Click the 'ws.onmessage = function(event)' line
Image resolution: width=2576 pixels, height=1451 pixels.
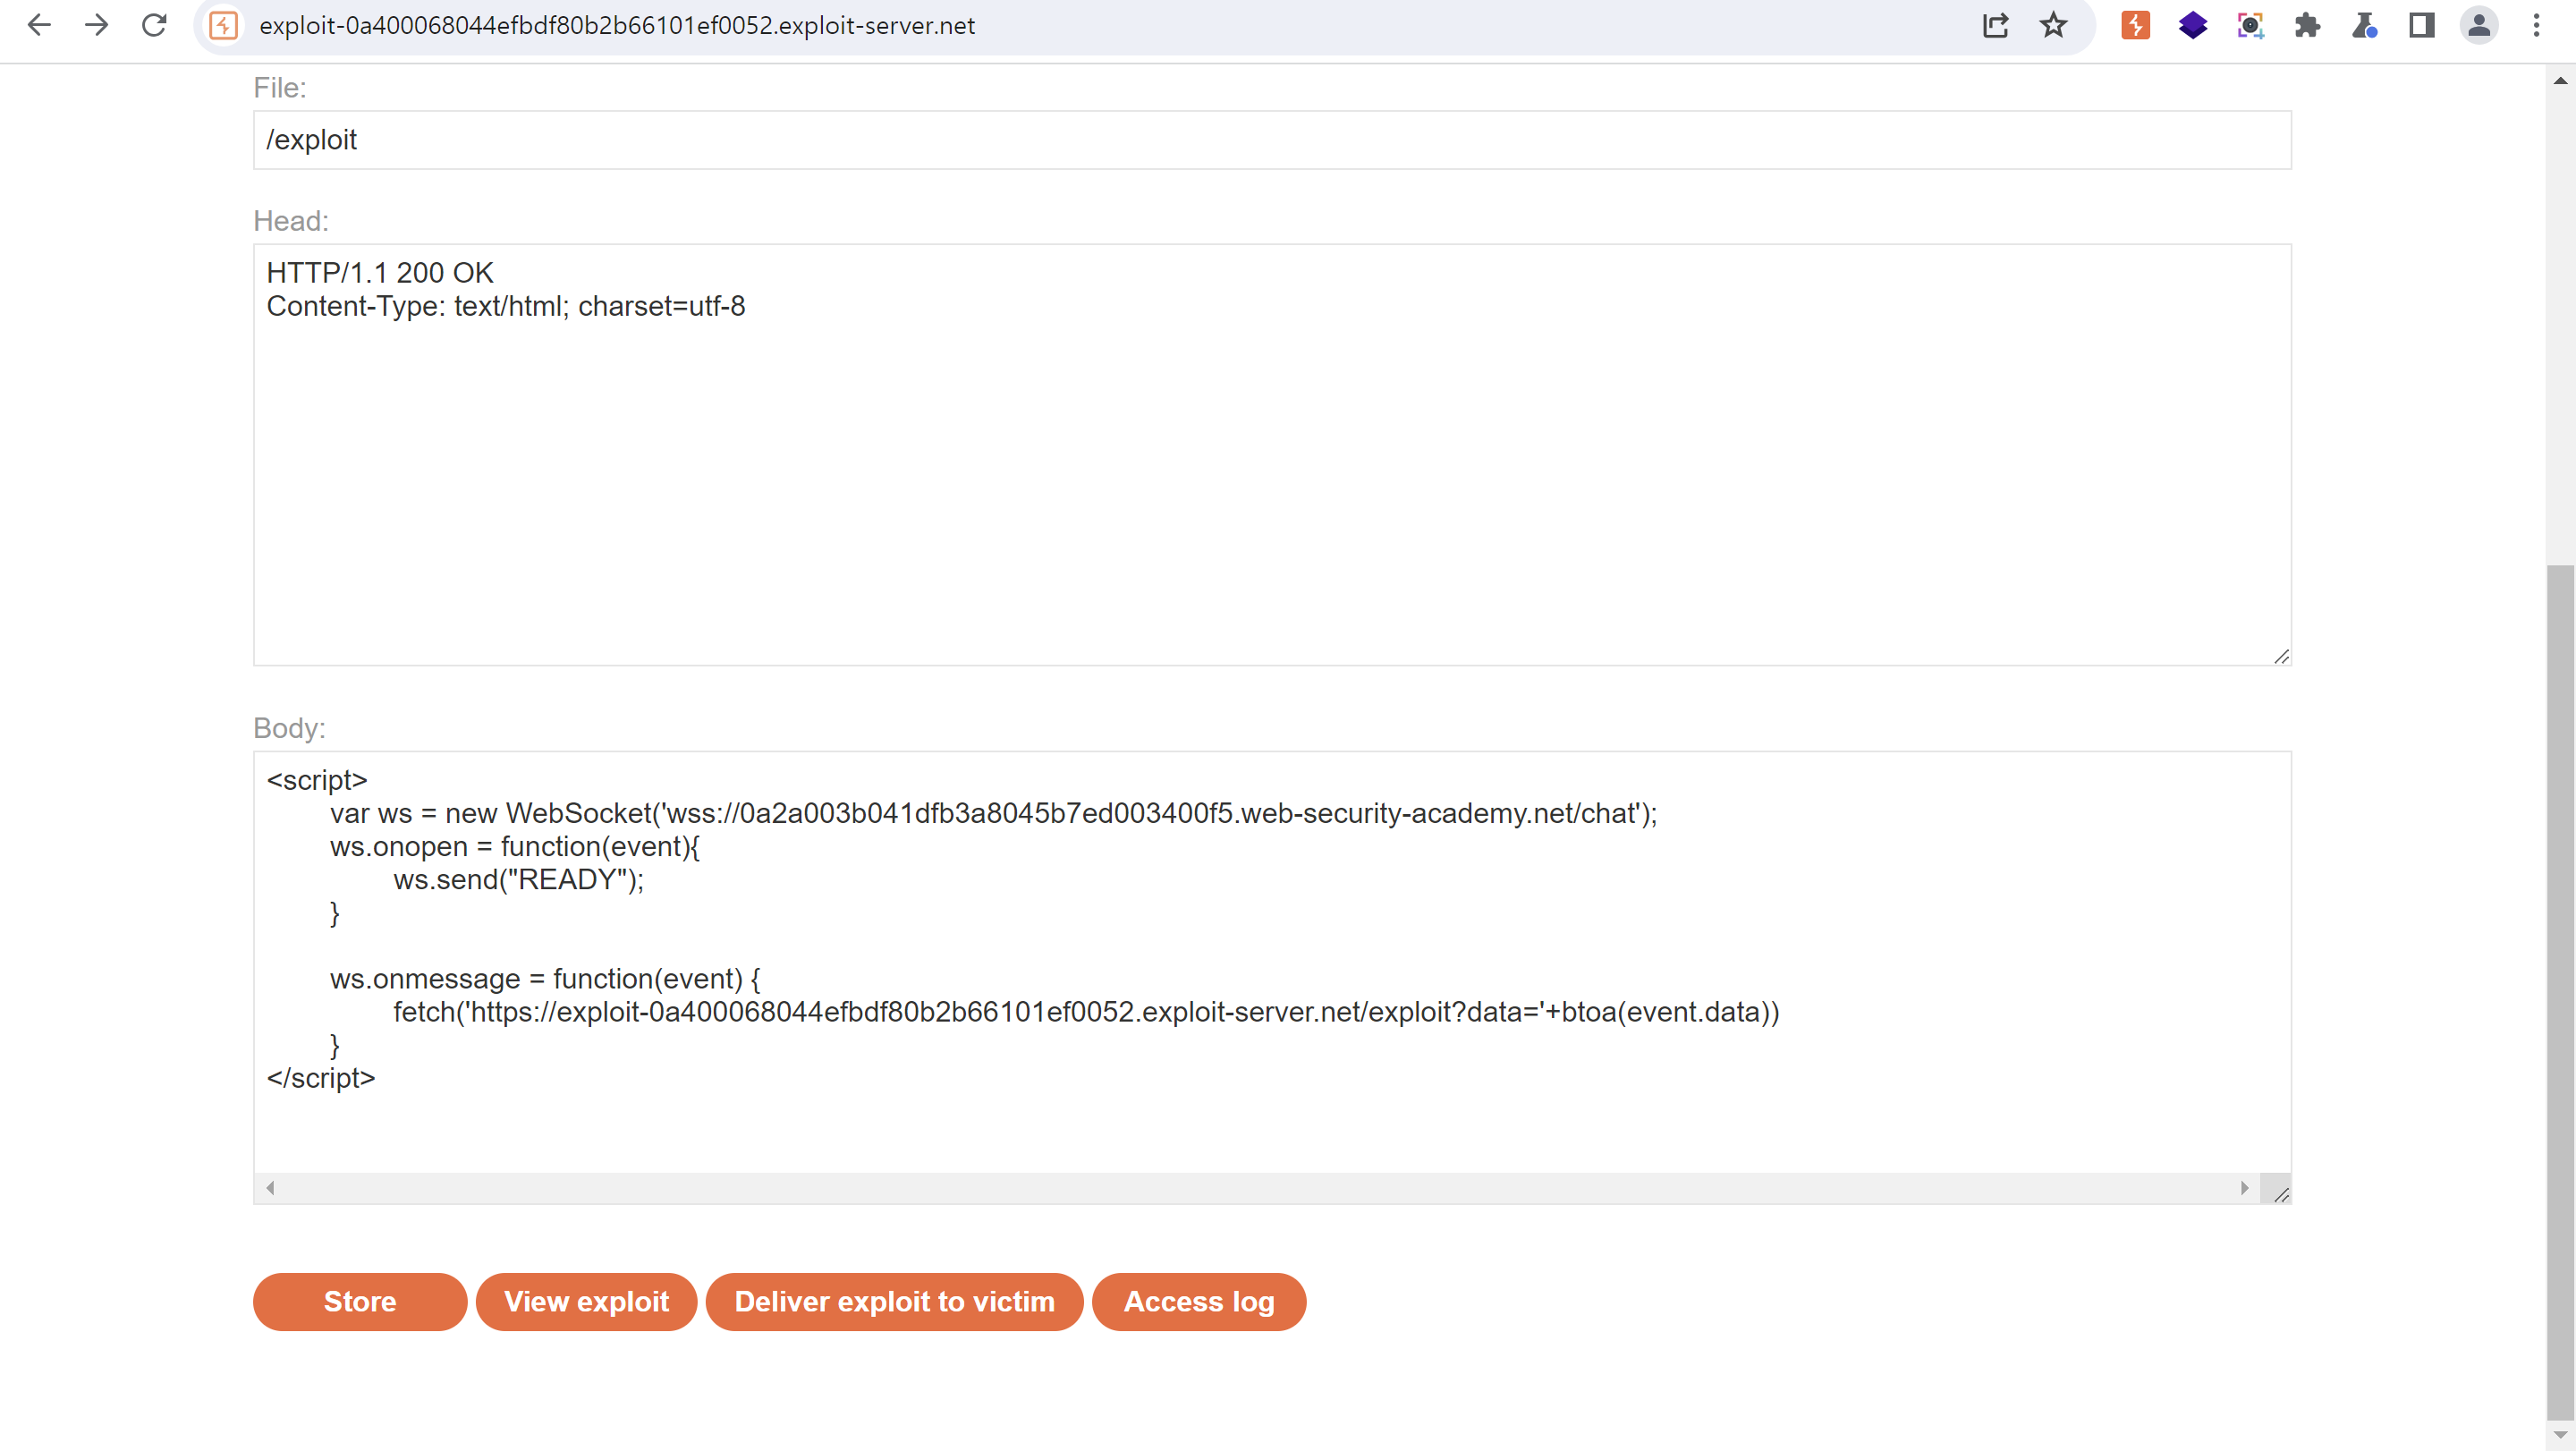coord(545,978)
